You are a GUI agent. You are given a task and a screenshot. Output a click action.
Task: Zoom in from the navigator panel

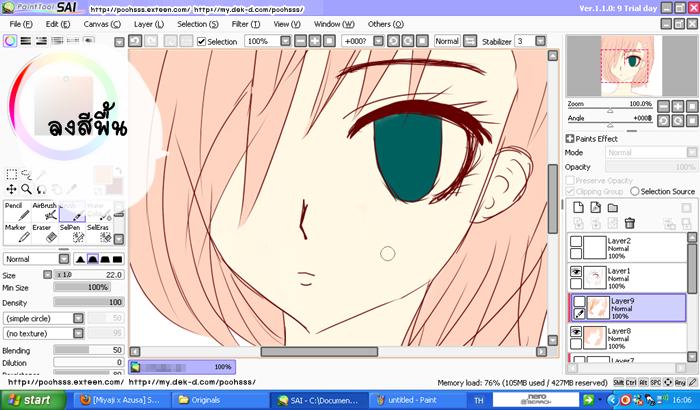click(x=678, y=106)
